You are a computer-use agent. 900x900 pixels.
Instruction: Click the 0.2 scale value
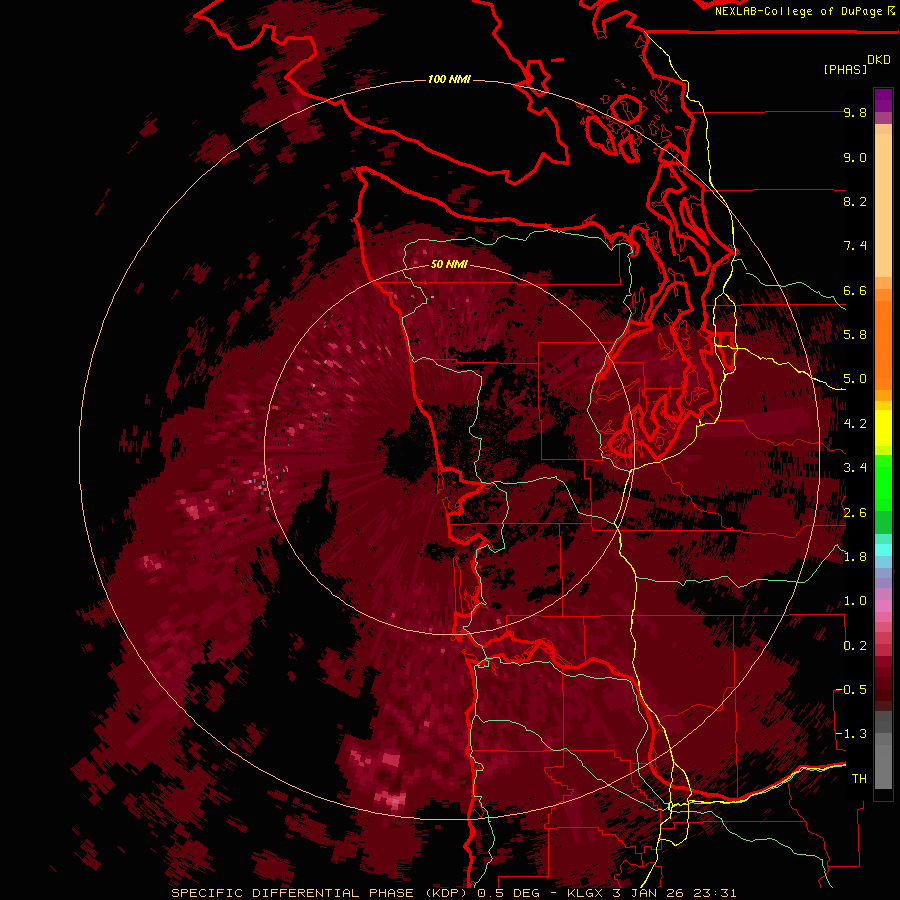click(x=855, y=646)
